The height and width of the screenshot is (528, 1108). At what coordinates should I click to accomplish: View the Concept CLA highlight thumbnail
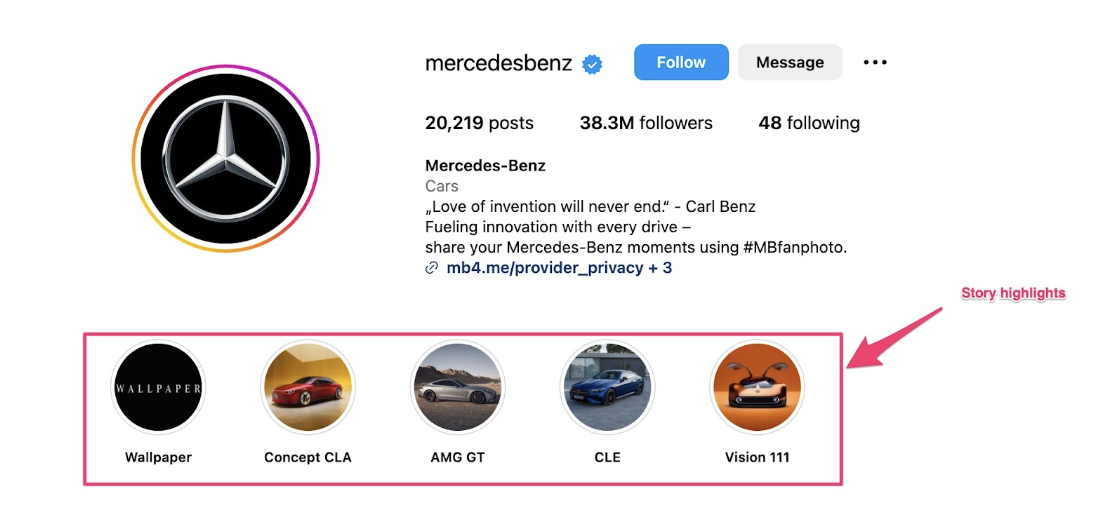coord(307,388)
